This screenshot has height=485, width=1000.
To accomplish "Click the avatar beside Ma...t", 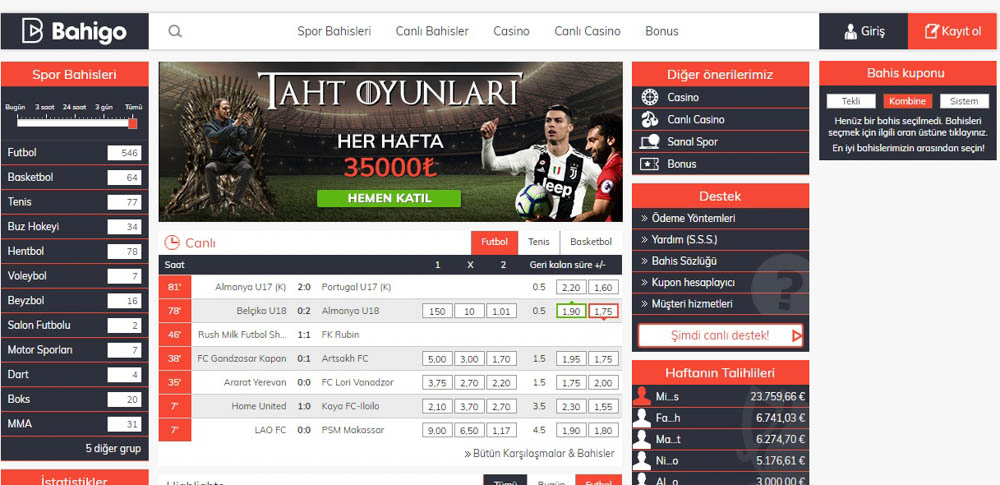I will pyautogui.click(x=642, y=440).
